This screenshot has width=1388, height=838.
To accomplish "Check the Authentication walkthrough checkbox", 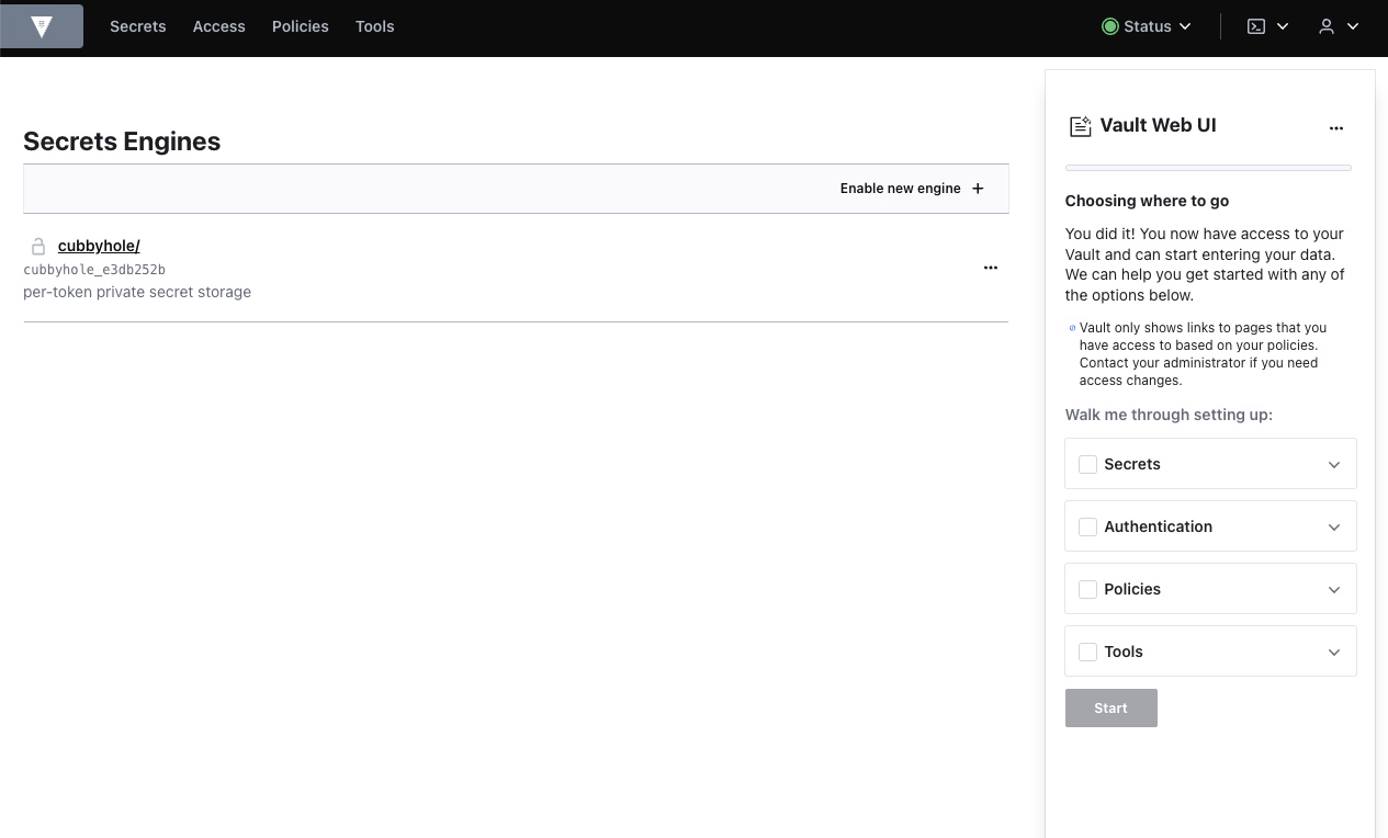I will [x=1087, y=526].
